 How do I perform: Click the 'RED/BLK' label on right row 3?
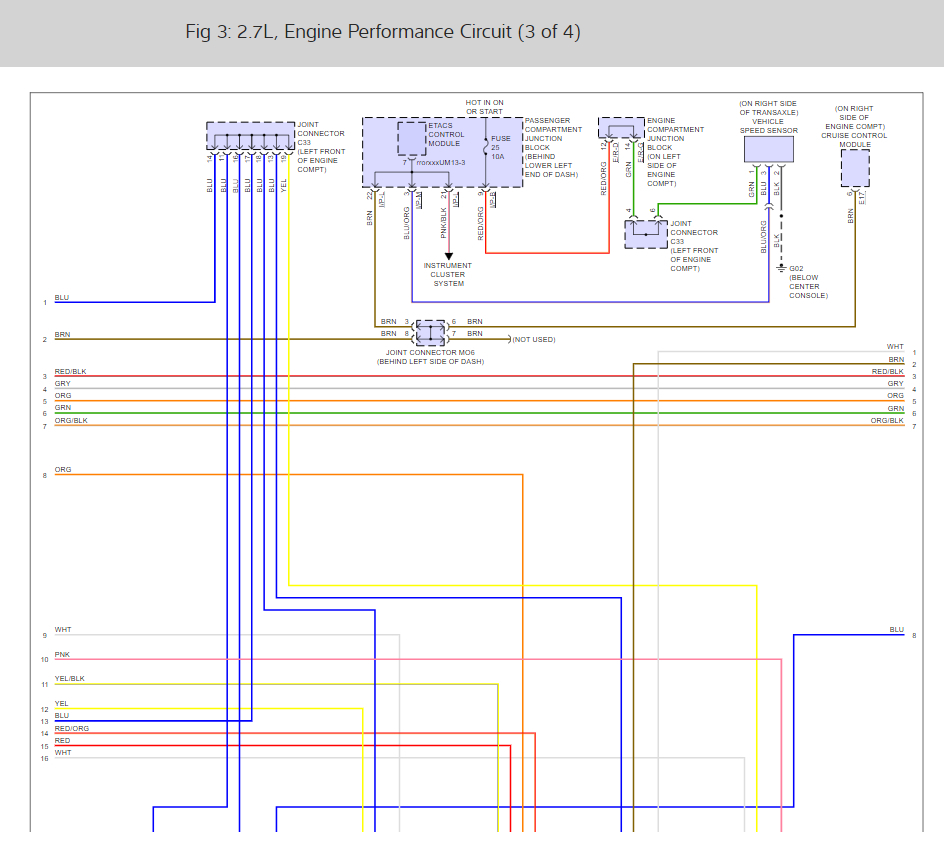pyautogui.click(x=888, y=371)
